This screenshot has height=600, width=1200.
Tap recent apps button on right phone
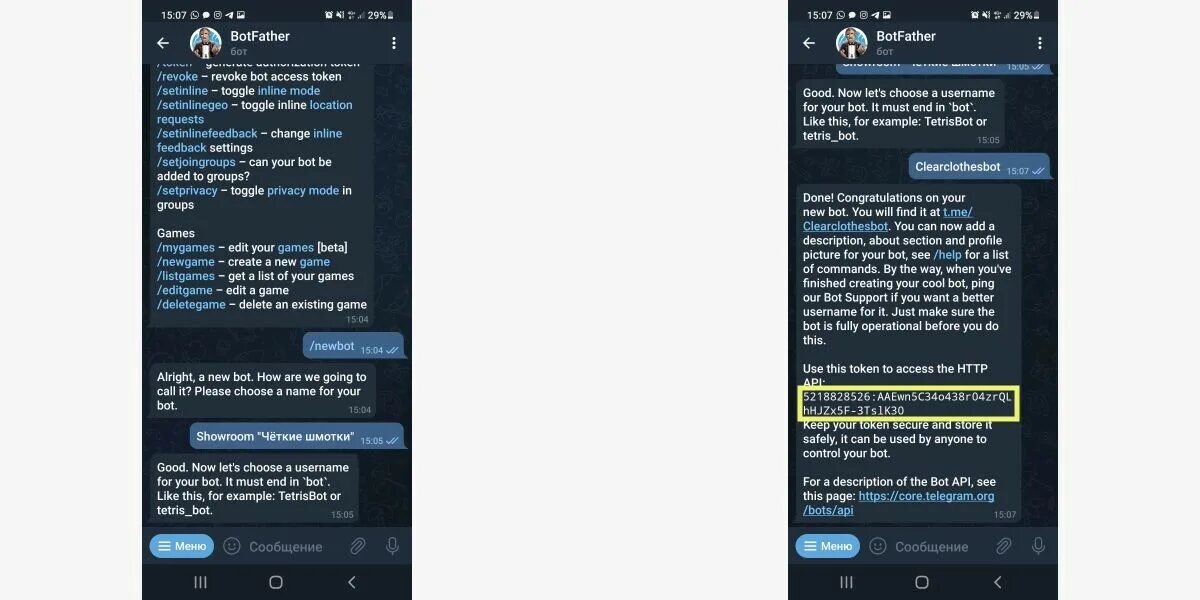pos(846,582)
